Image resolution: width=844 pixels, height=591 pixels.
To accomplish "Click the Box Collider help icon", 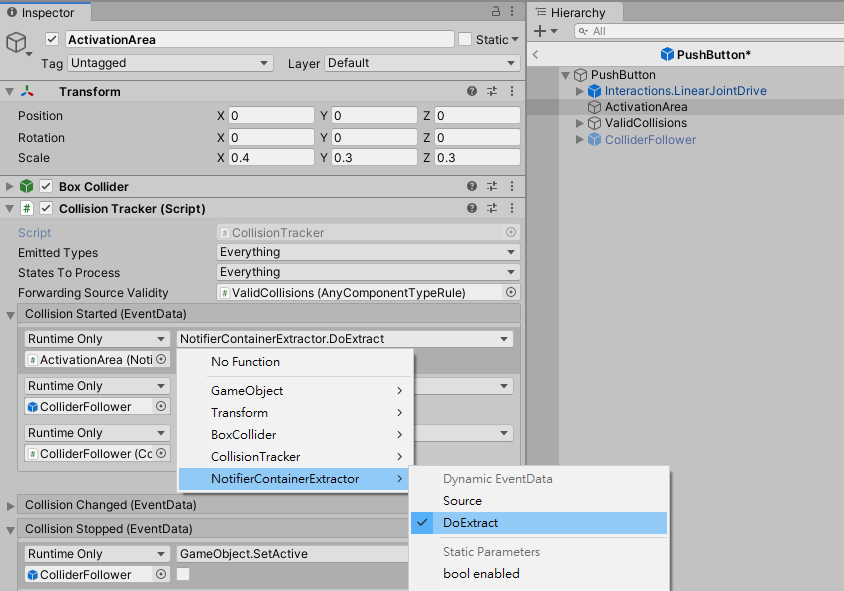I will [469, 186].
